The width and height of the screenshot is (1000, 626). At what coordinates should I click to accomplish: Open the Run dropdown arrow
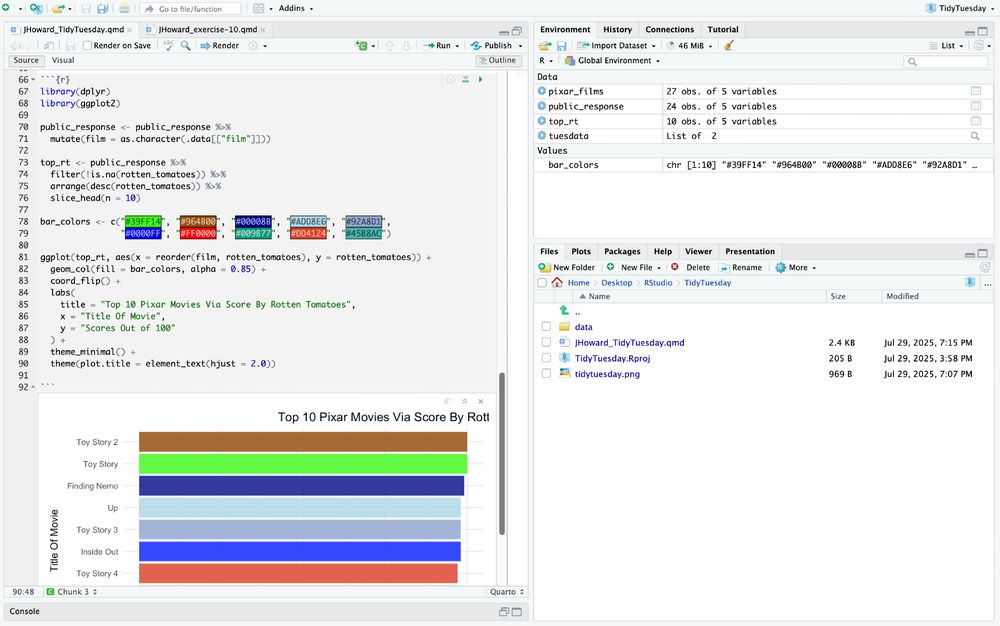tap(457, 46)
